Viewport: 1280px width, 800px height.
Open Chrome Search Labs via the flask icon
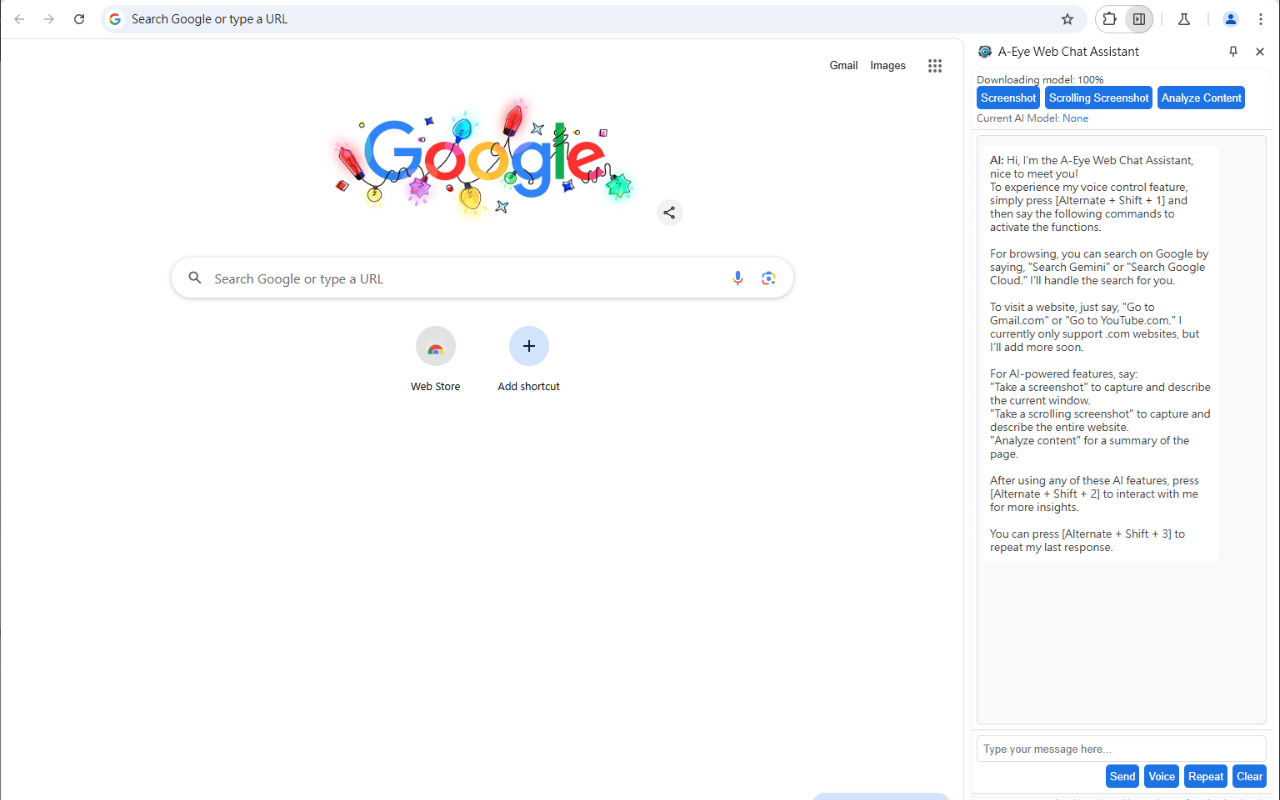coord(1183,19)
